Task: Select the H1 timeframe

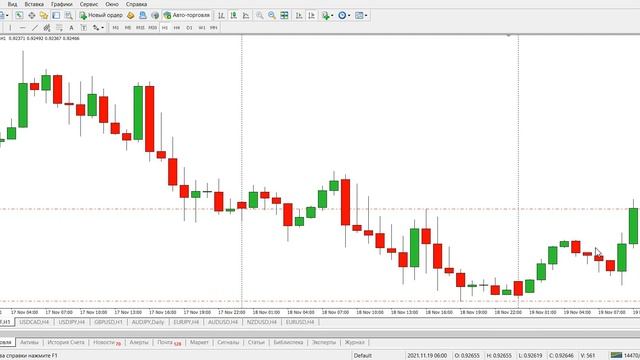Action: coord(164,28)
